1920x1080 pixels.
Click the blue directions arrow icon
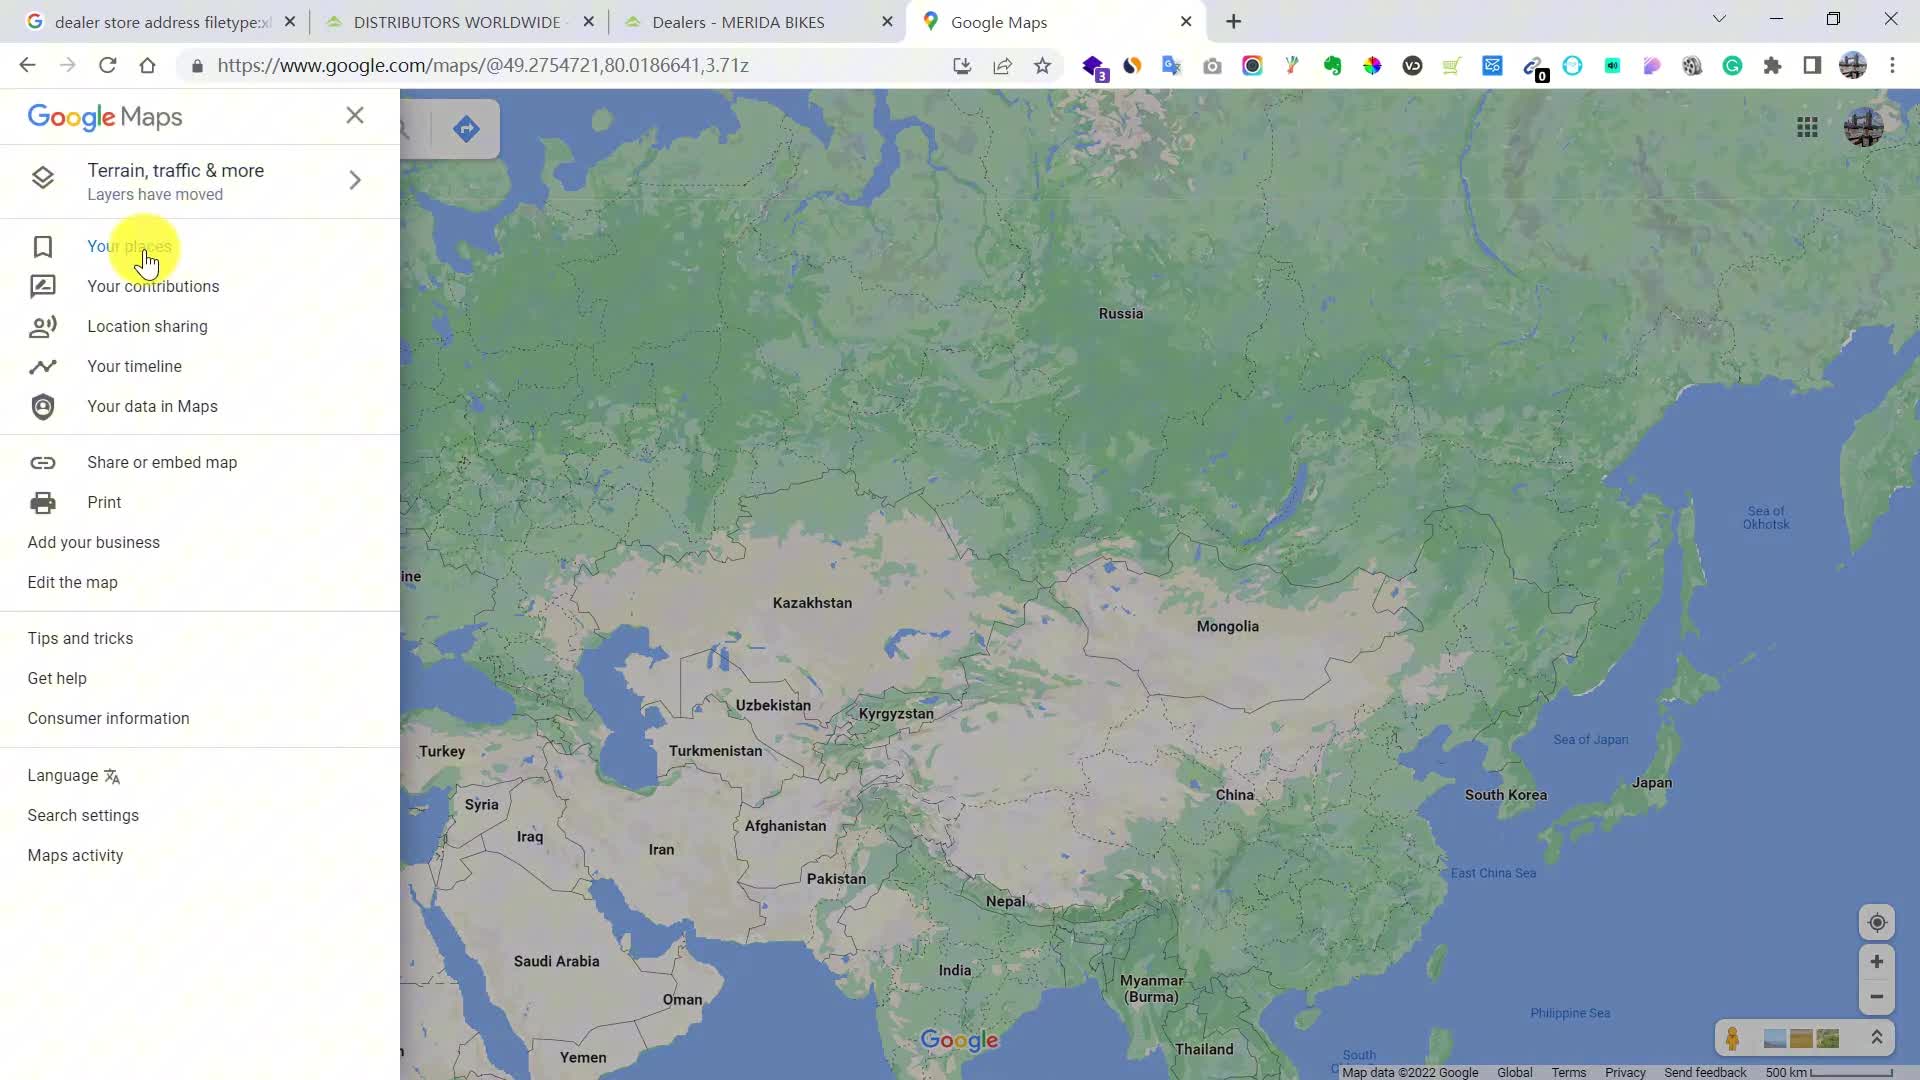tap(466, 128)
